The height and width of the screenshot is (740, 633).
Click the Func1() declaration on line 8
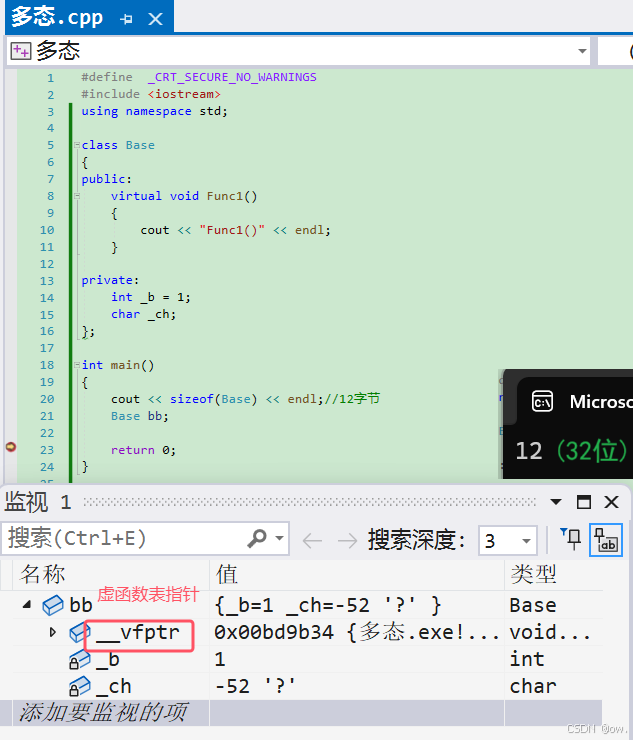(x=232, y=196)
